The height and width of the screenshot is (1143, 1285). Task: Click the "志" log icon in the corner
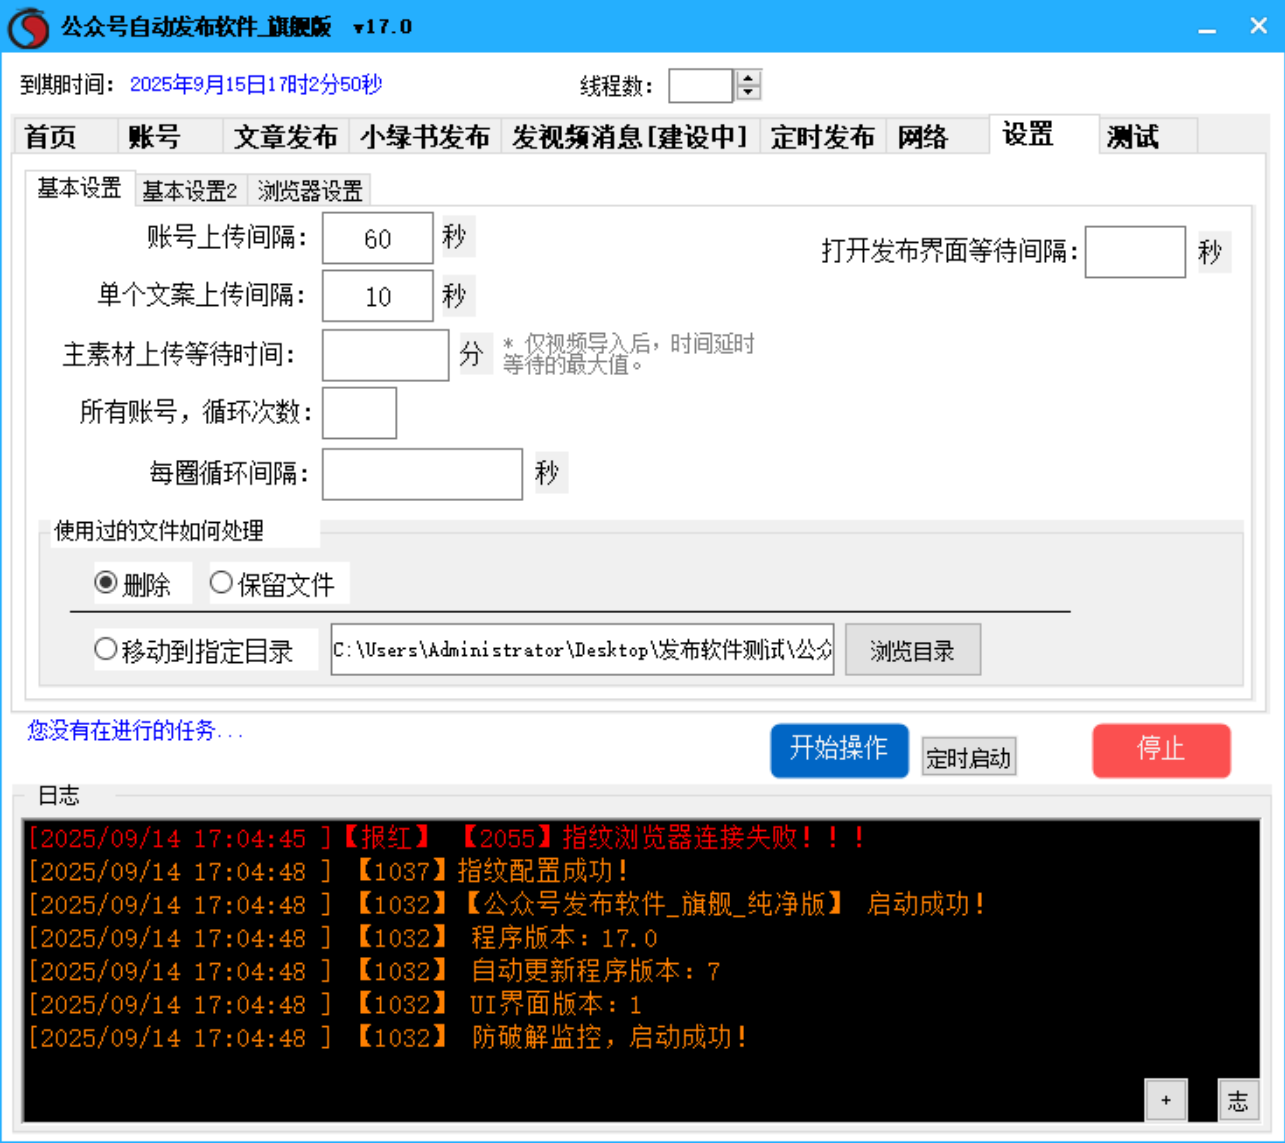click(x=1238, y=1100)
